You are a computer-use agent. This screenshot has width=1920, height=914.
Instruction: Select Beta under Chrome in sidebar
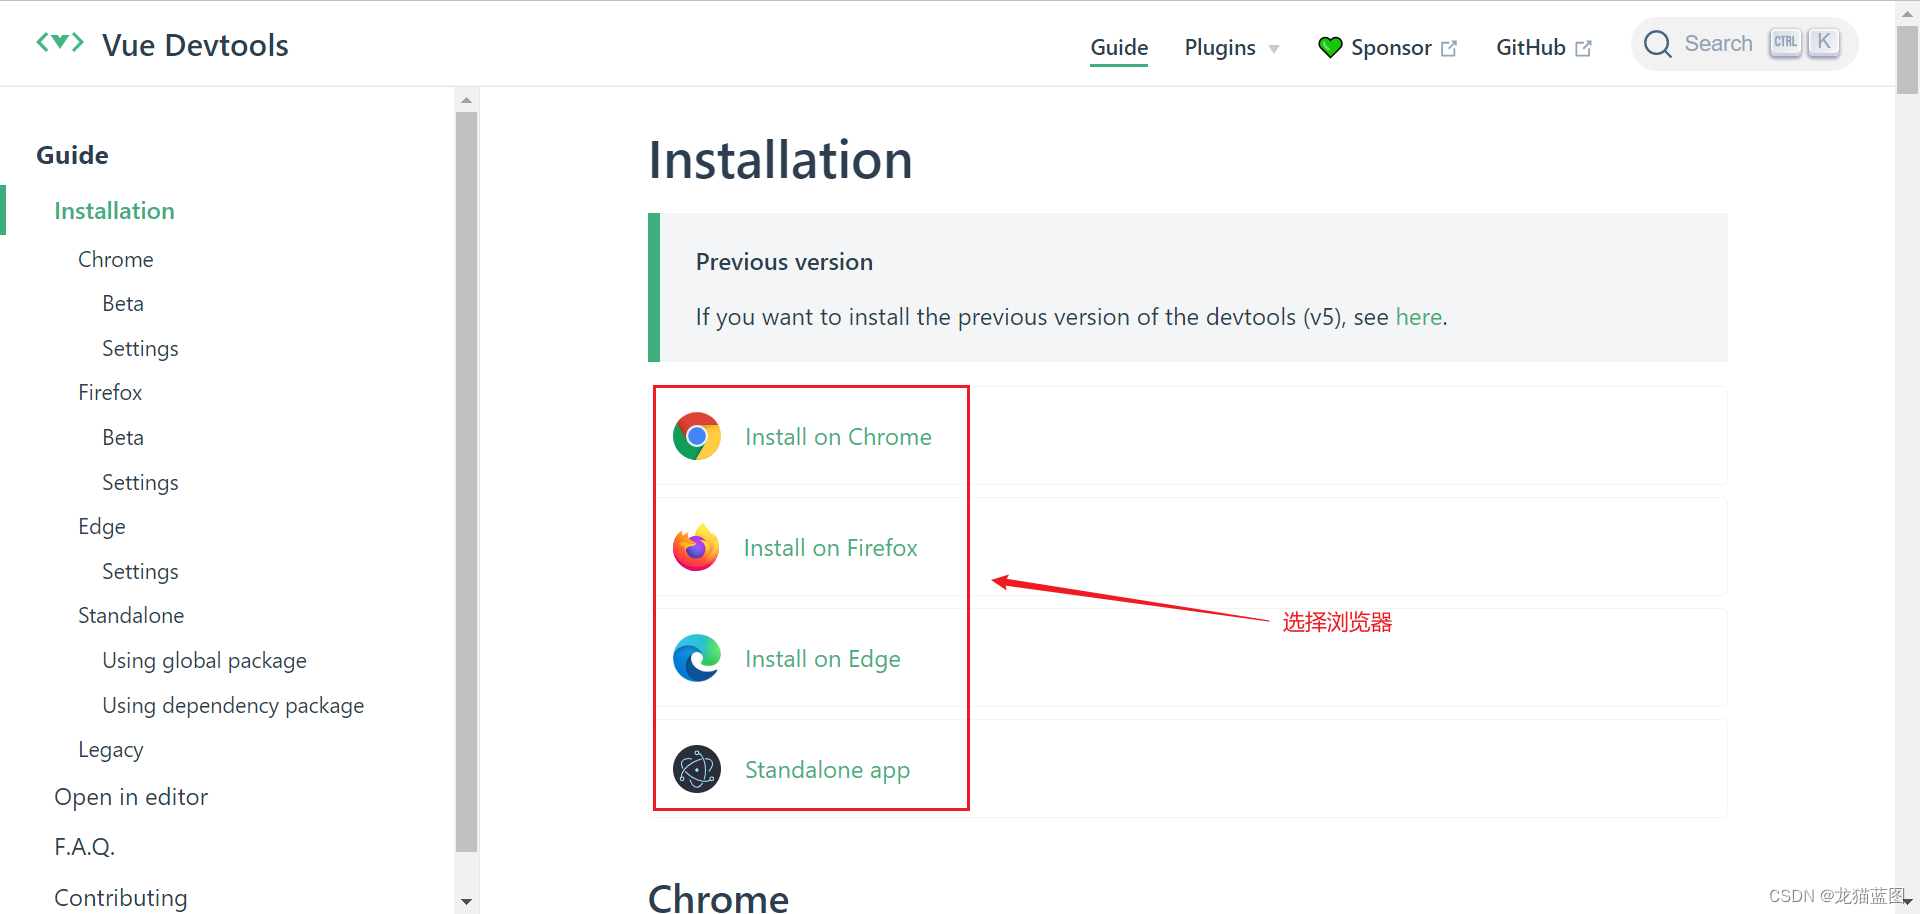tap(123, 303)
